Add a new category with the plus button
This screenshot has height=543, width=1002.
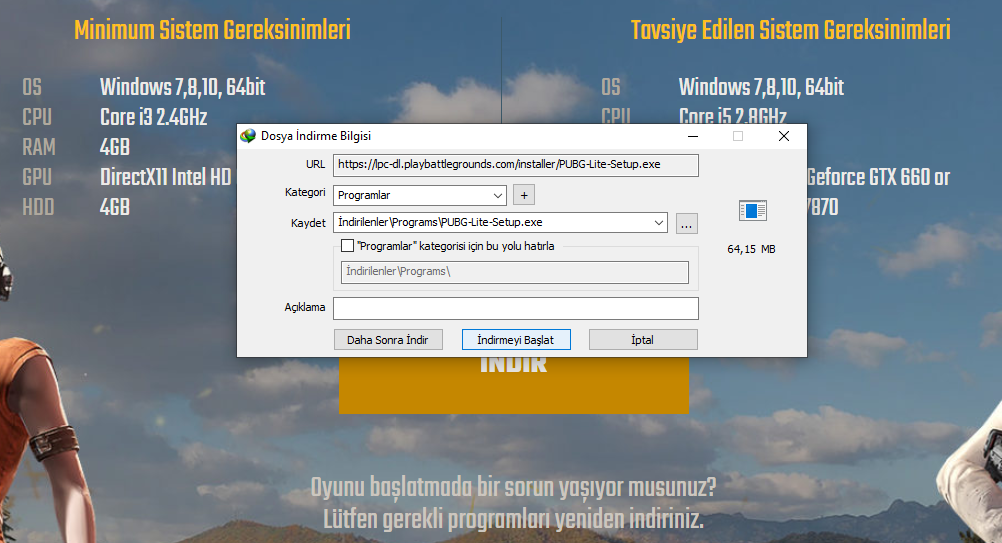(x=524, y=195)
